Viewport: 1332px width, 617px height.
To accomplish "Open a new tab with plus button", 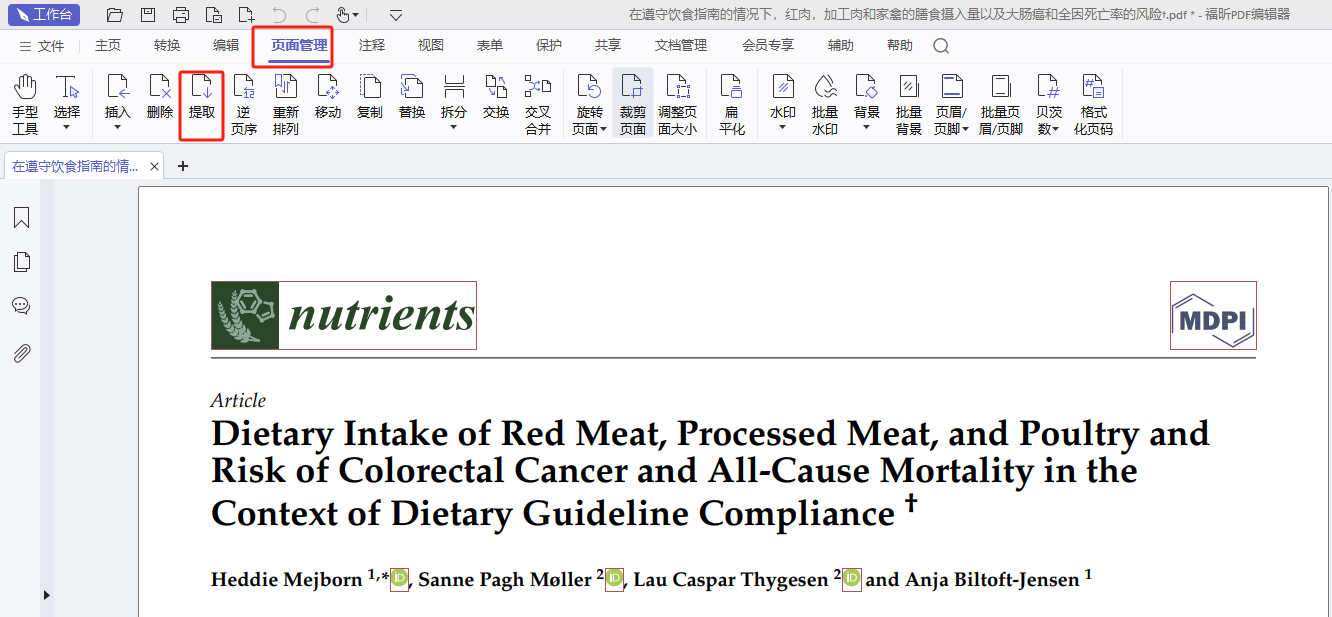I will point(183,166).
